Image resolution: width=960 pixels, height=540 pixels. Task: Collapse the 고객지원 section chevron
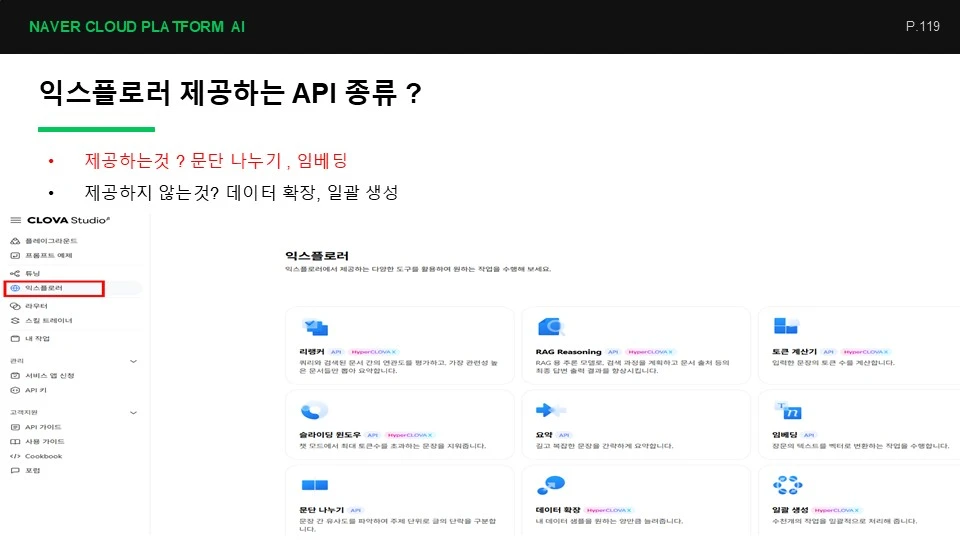coord(133,413)
